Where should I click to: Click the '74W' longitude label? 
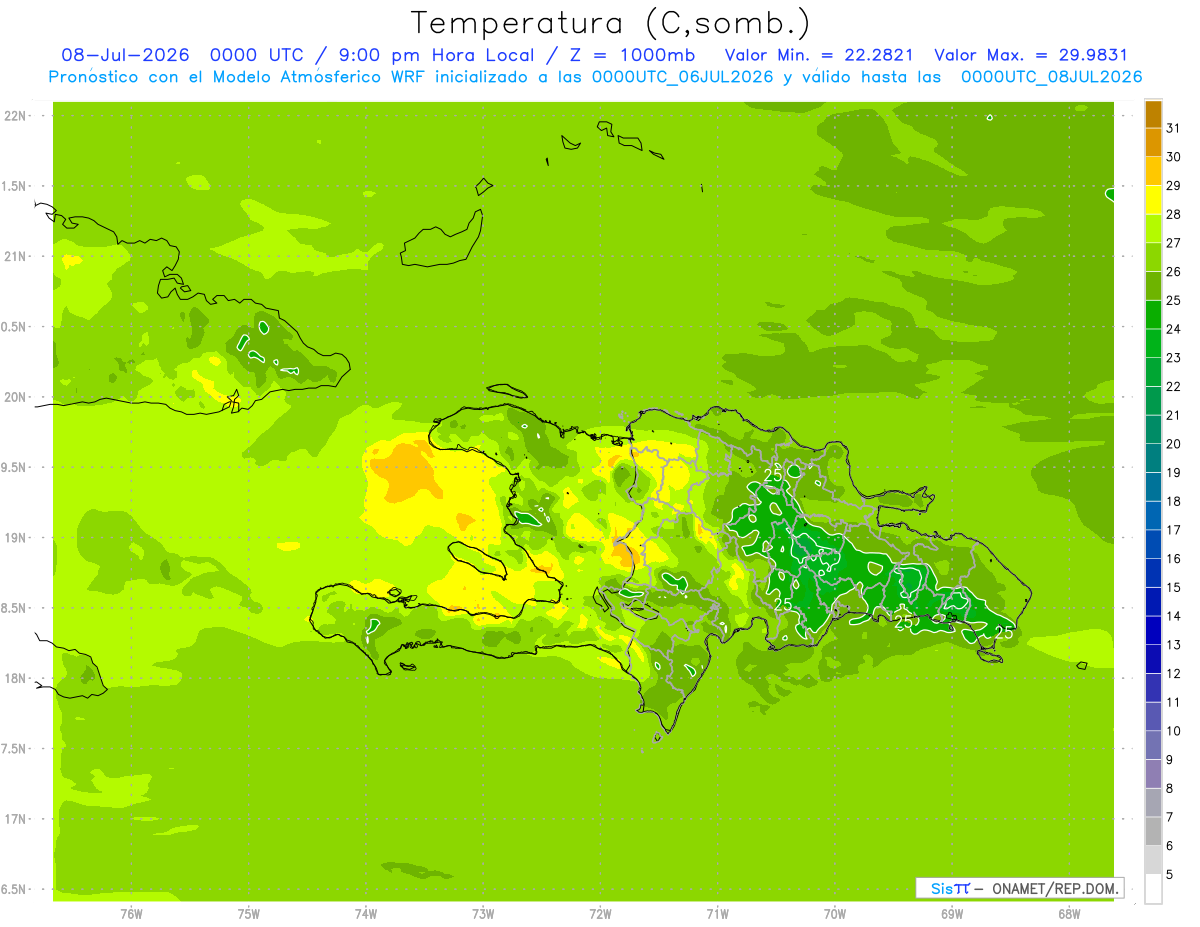pyautogui.click(x=366, y=914)
